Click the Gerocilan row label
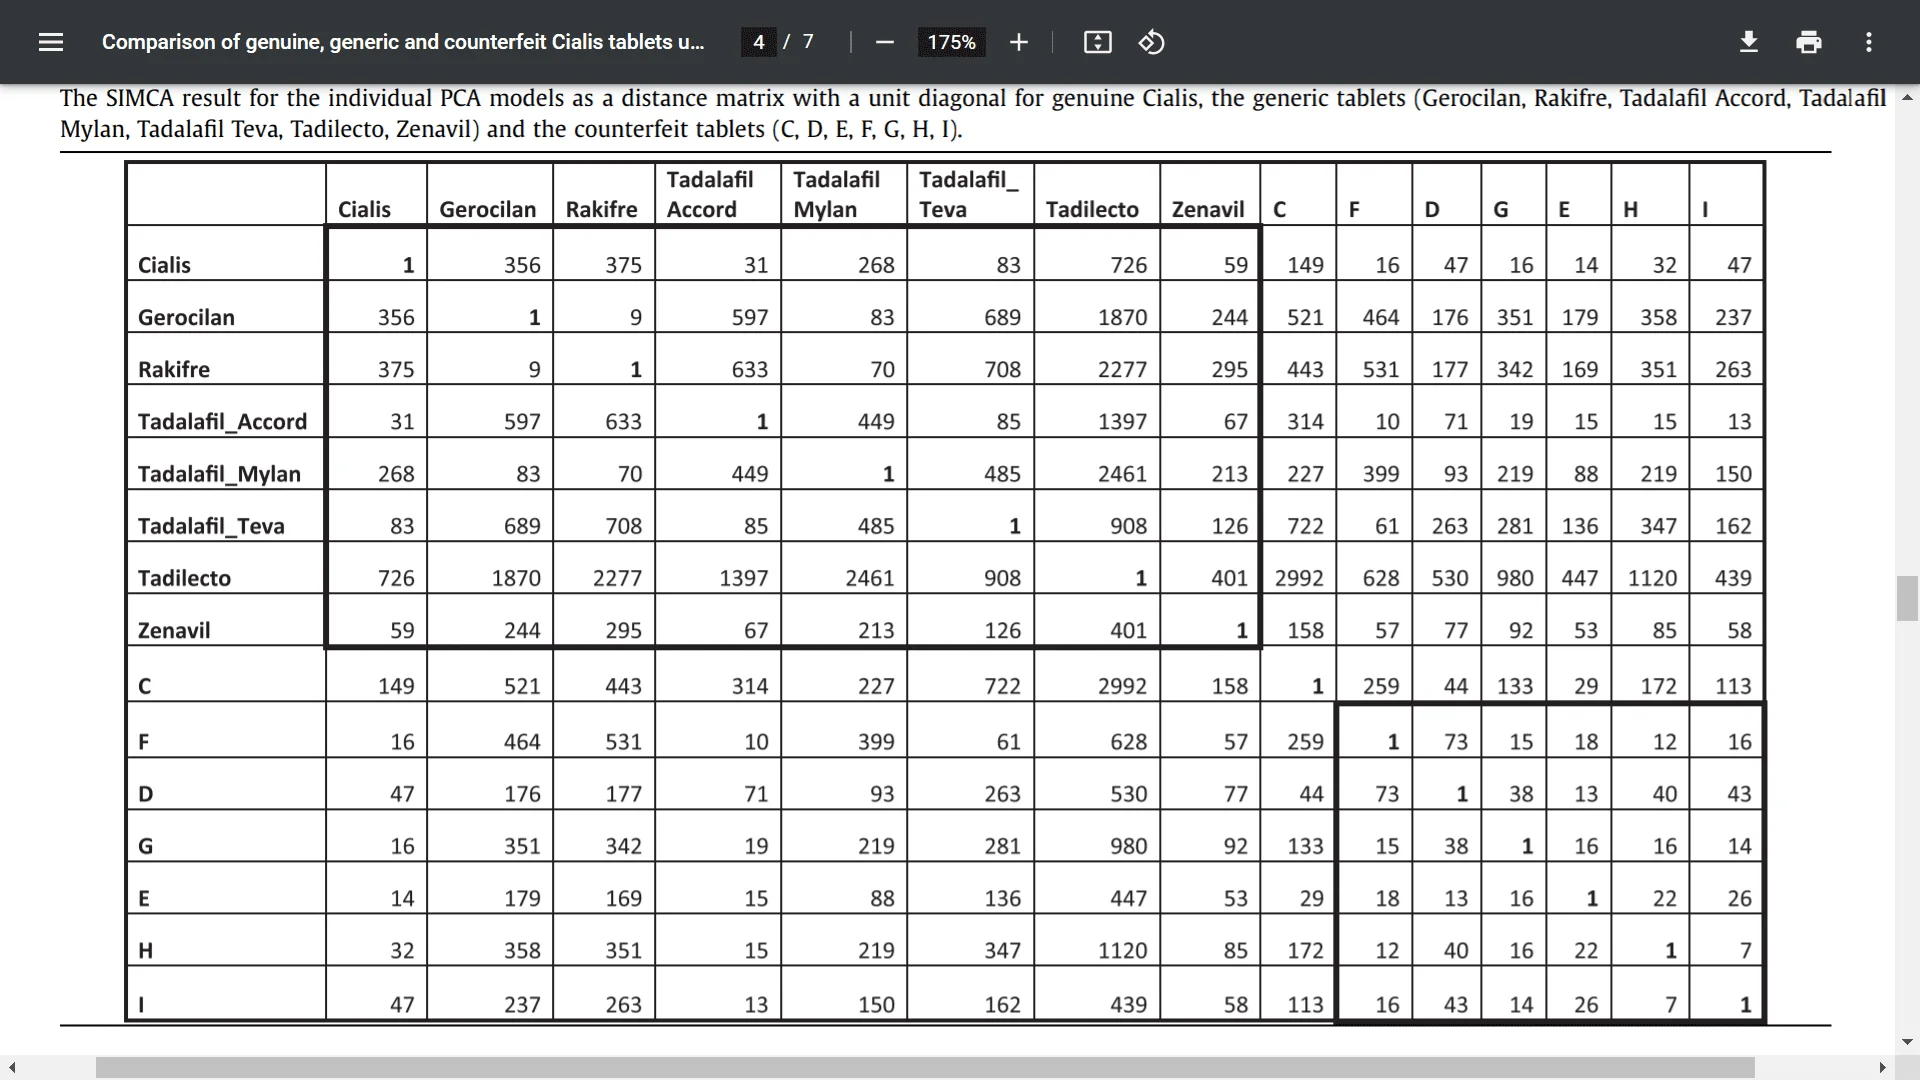 (x=186, y=317)
